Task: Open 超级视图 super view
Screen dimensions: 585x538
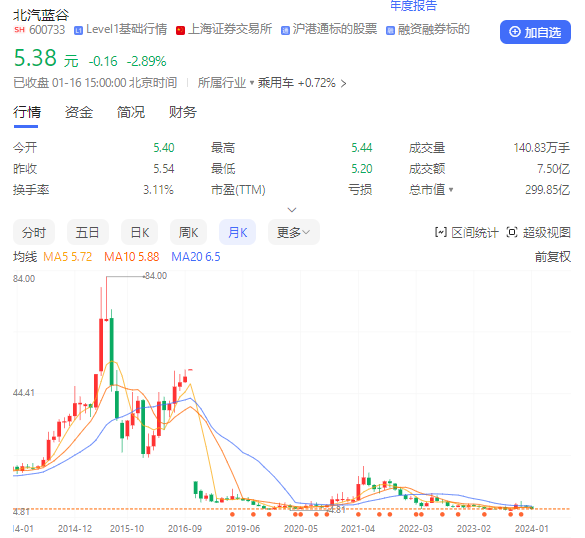Action: click(538, 232)
